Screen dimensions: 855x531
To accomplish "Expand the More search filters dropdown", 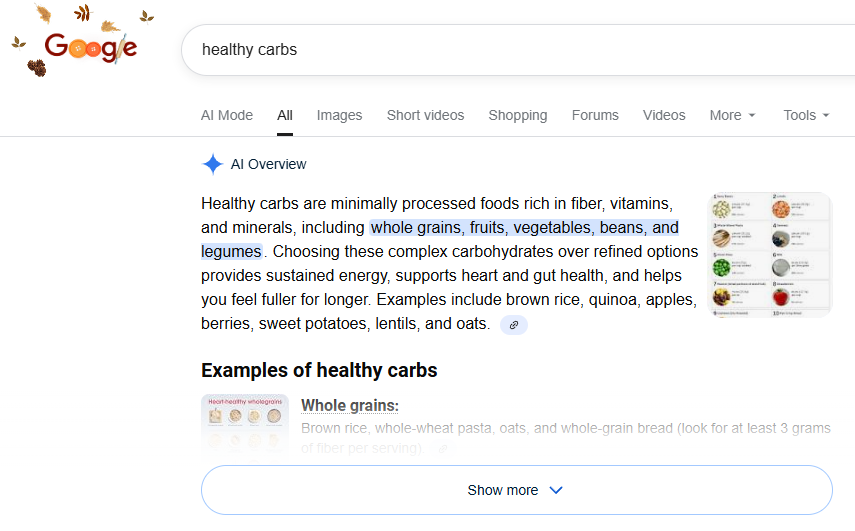I will (x=732, y=115).
